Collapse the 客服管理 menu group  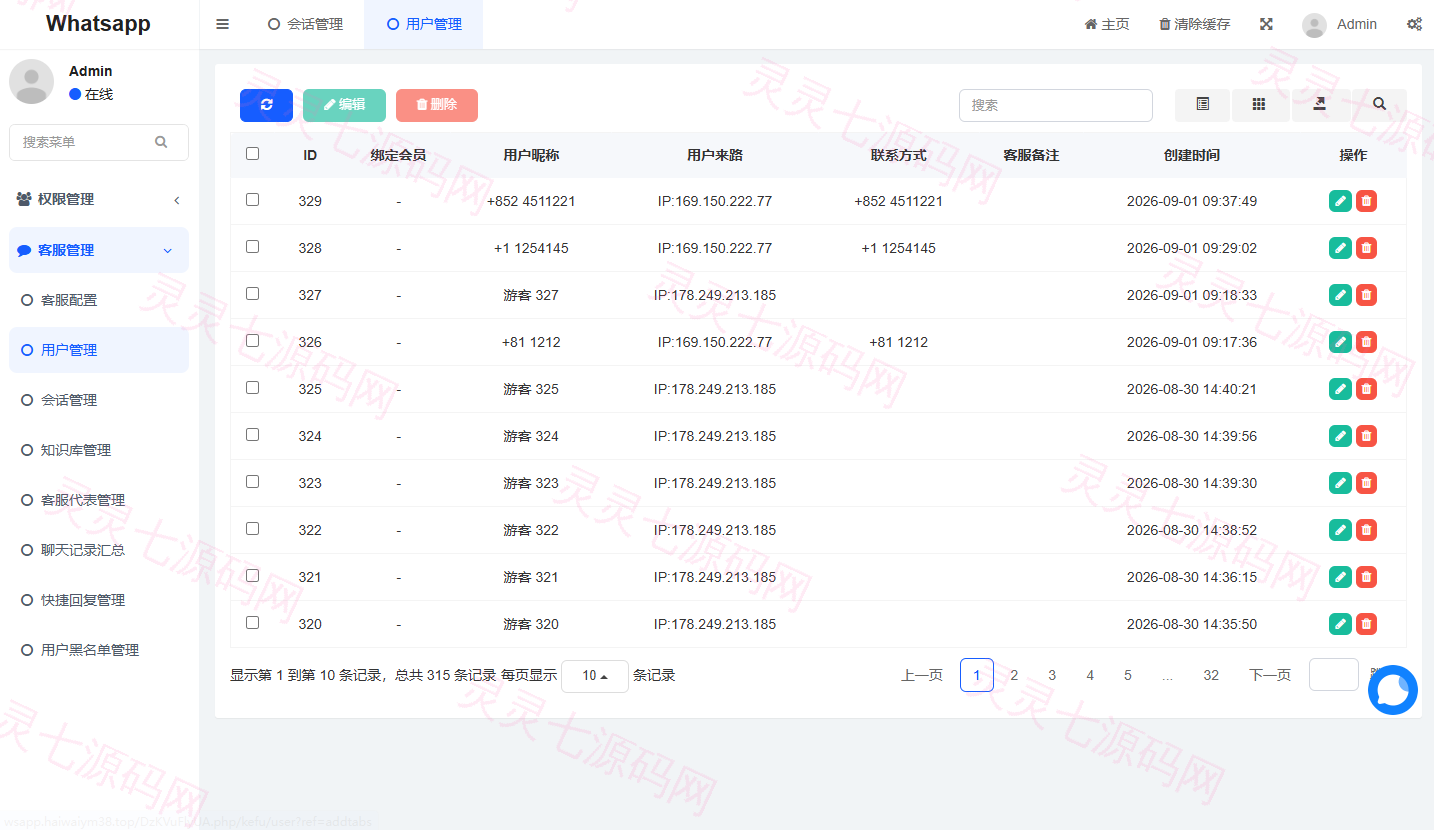point(98,250)
